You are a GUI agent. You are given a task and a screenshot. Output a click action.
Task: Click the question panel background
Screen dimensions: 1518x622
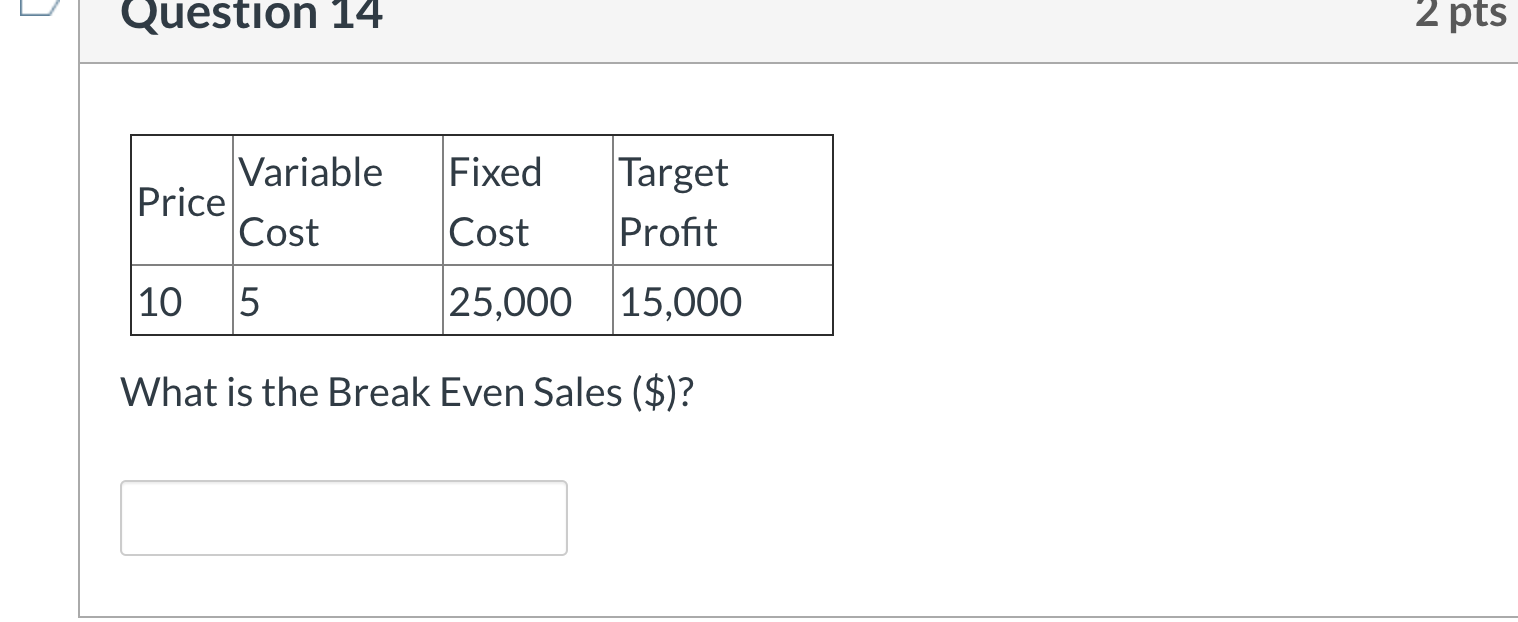[1100, 450]
